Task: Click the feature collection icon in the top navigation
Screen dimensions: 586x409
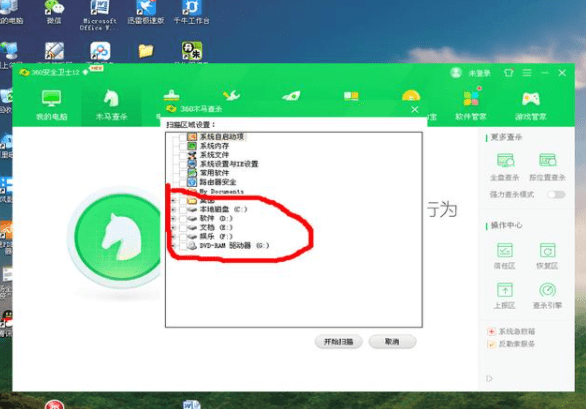Action: click(x=351, y=96)
